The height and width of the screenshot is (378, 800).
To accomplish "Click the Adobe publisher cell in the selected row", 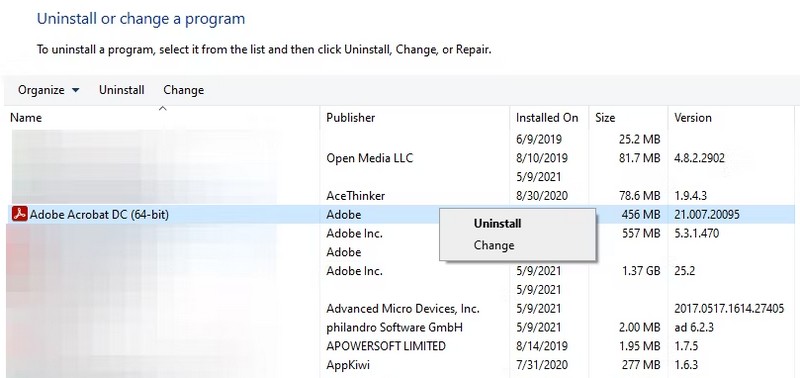I will click(x=343, y=215).
